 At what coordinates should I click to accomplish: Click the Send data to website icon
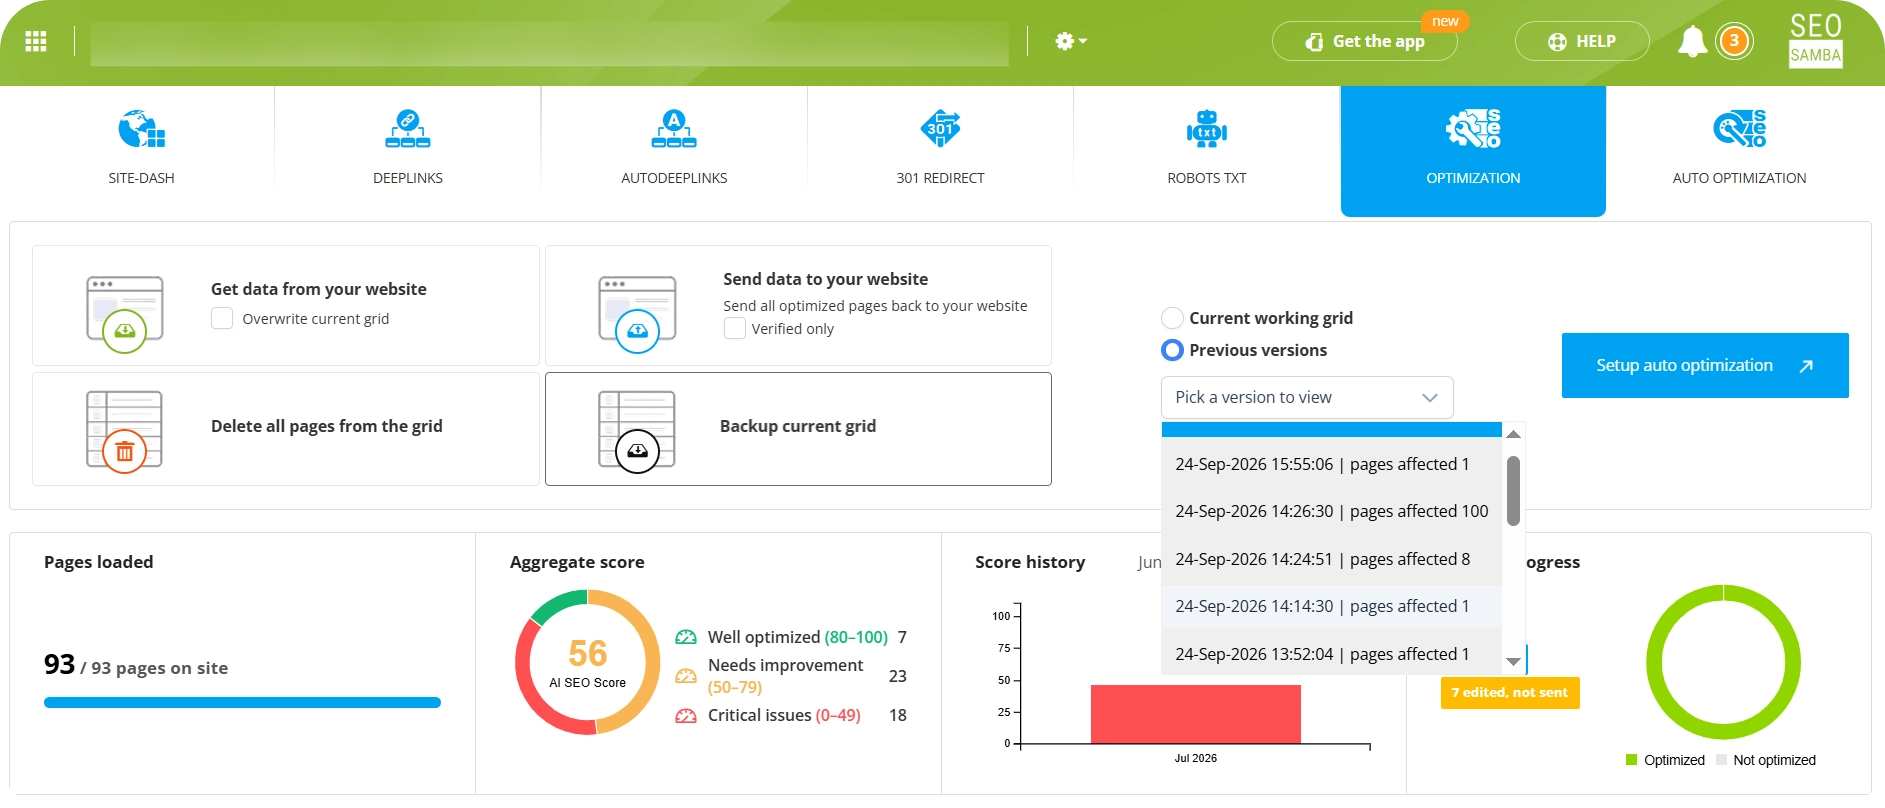(637, 314)
